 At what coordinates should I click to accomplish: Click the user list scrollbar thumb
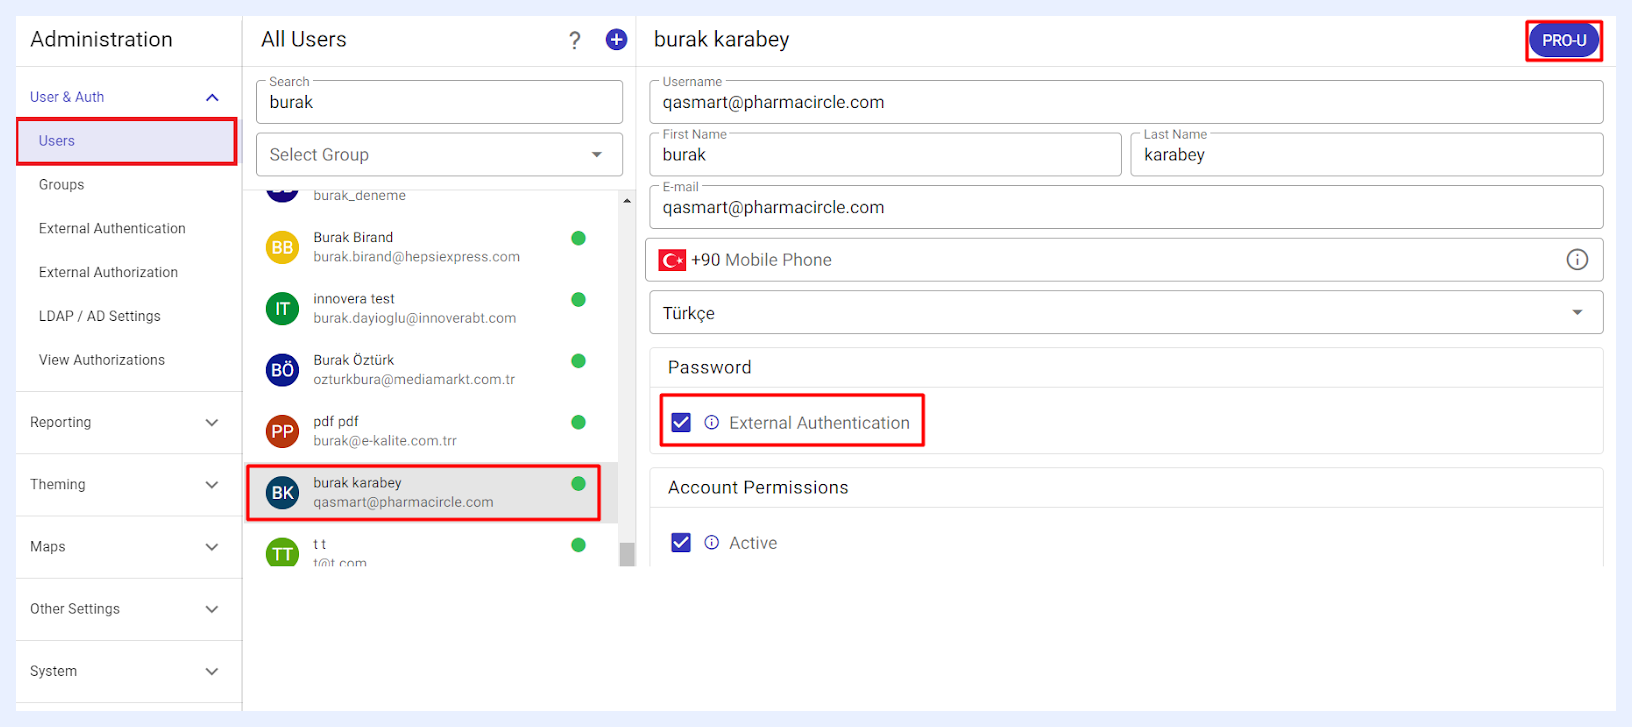pos(627,554)
